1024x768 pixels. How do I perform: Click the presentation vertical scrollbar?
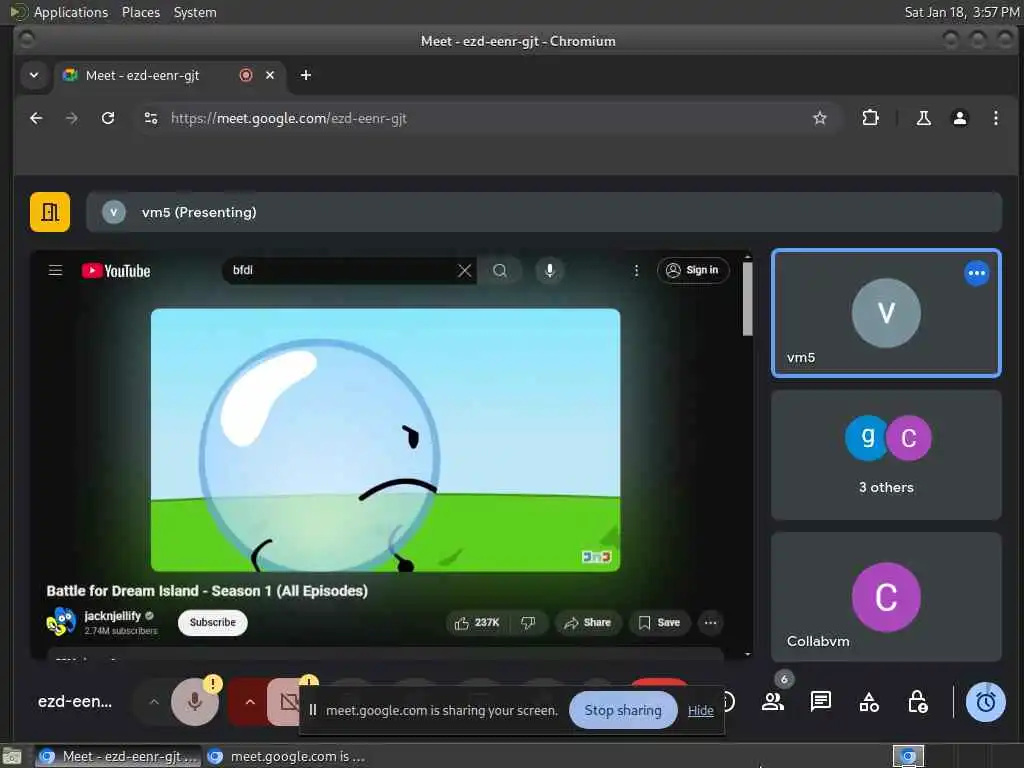click(748, 299)
